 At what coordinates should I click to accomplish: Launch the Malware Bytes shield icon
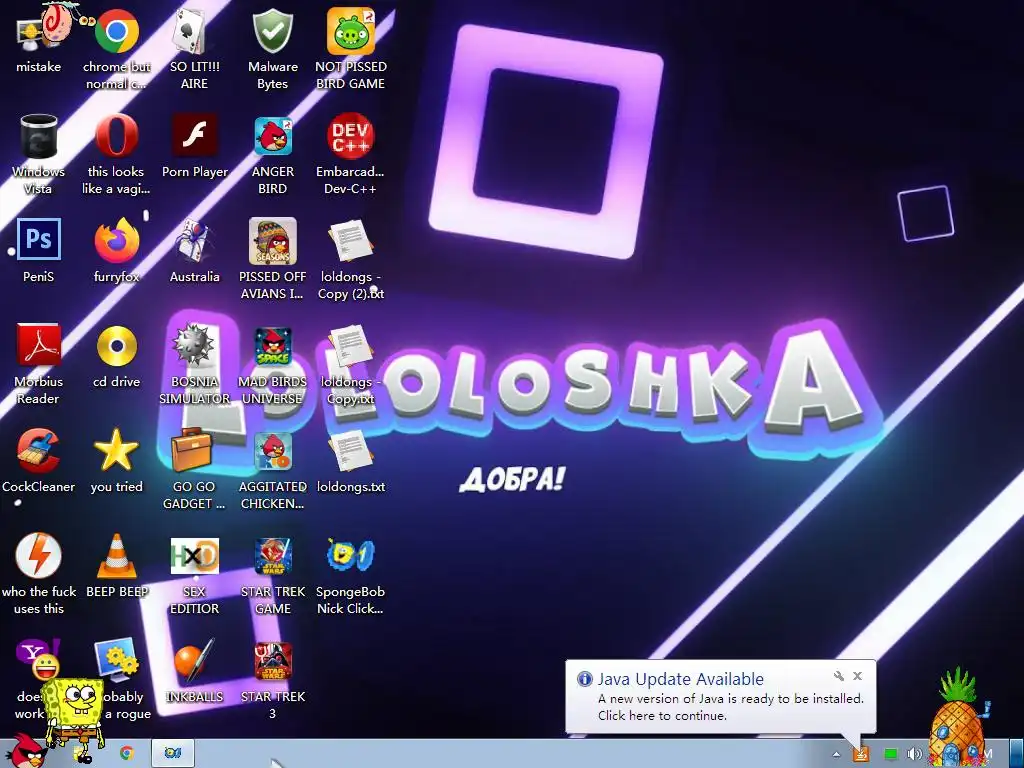pyautogui.click(x=272, y=31)
